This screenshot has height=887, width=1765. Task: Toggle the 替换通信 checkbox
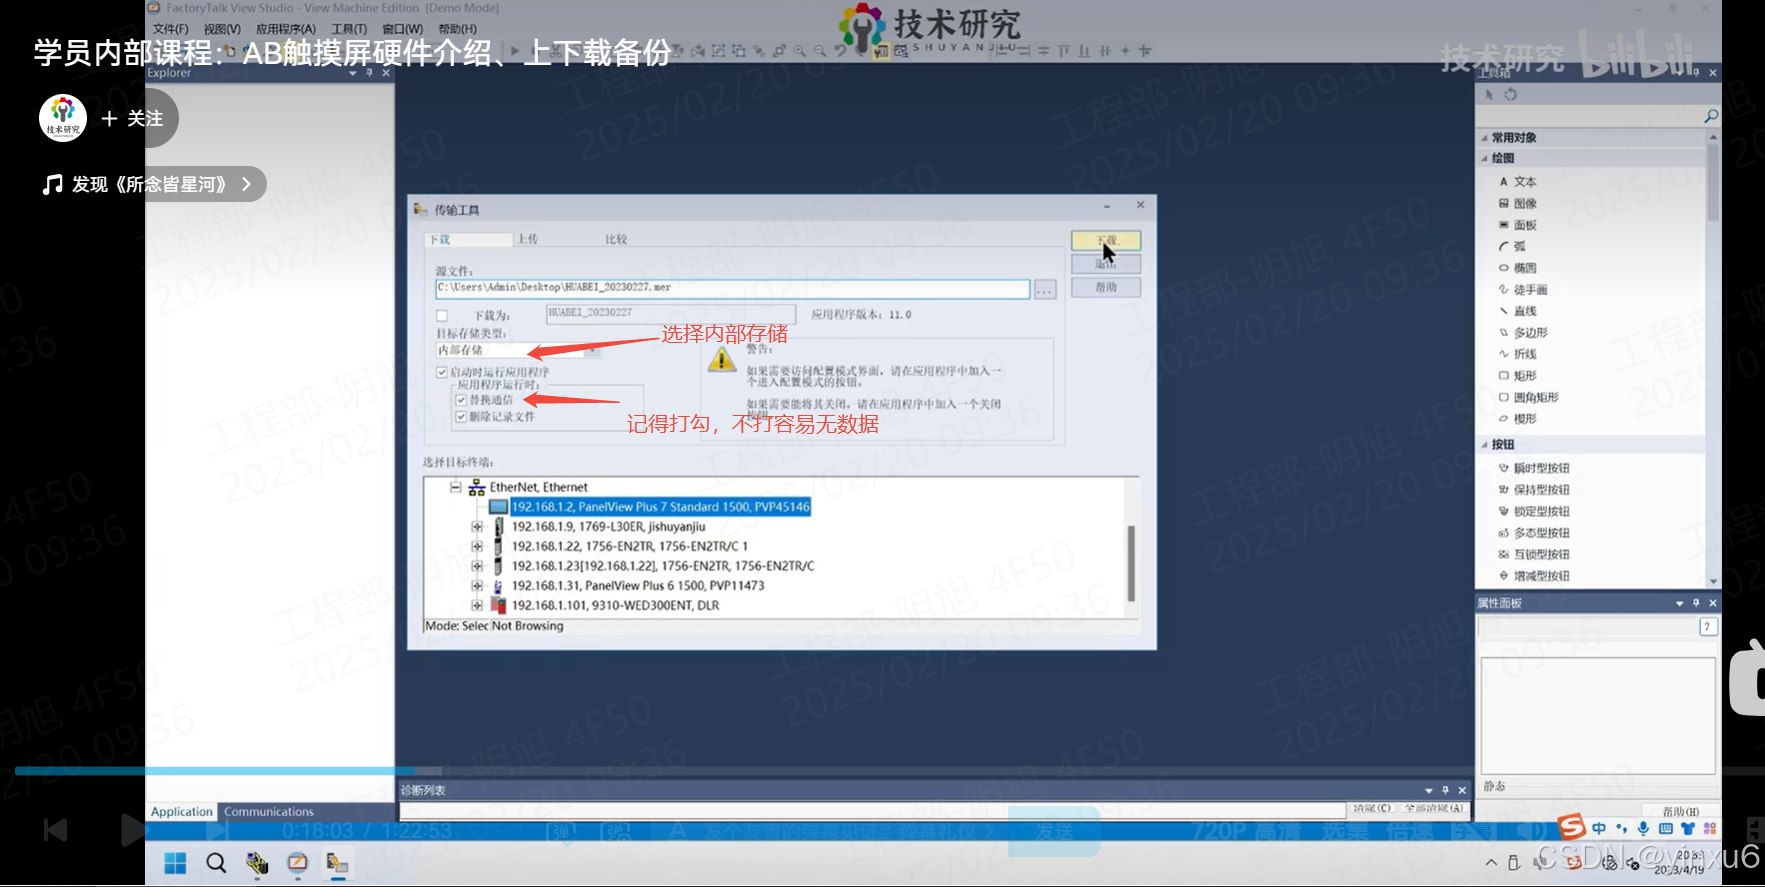click(461, 401)
